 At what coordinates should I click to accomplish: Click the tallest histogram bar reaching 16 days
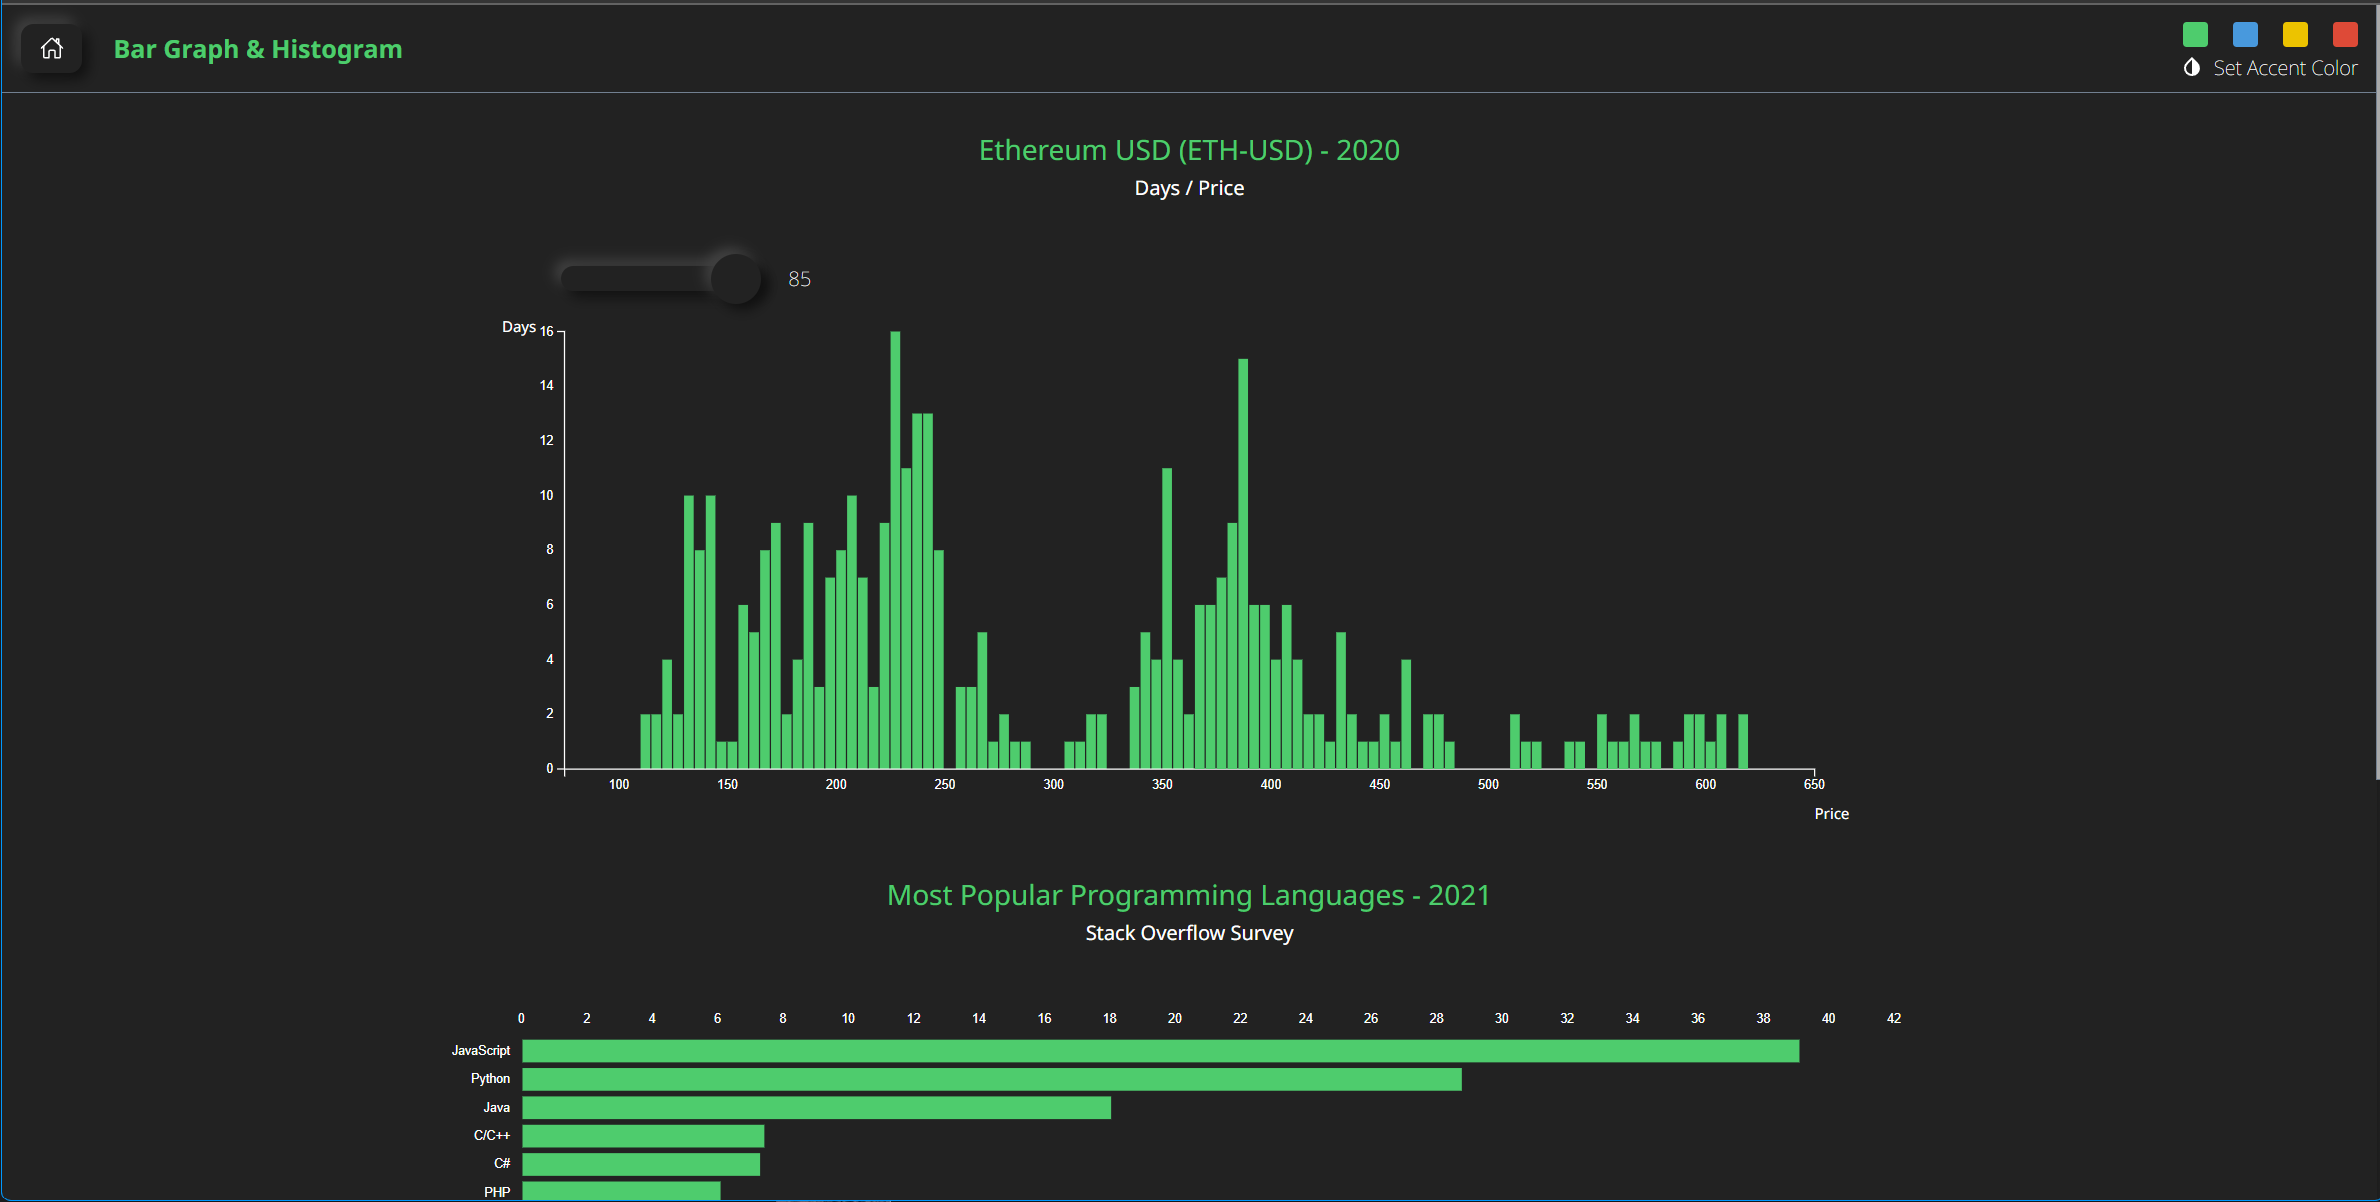point(895,550)
